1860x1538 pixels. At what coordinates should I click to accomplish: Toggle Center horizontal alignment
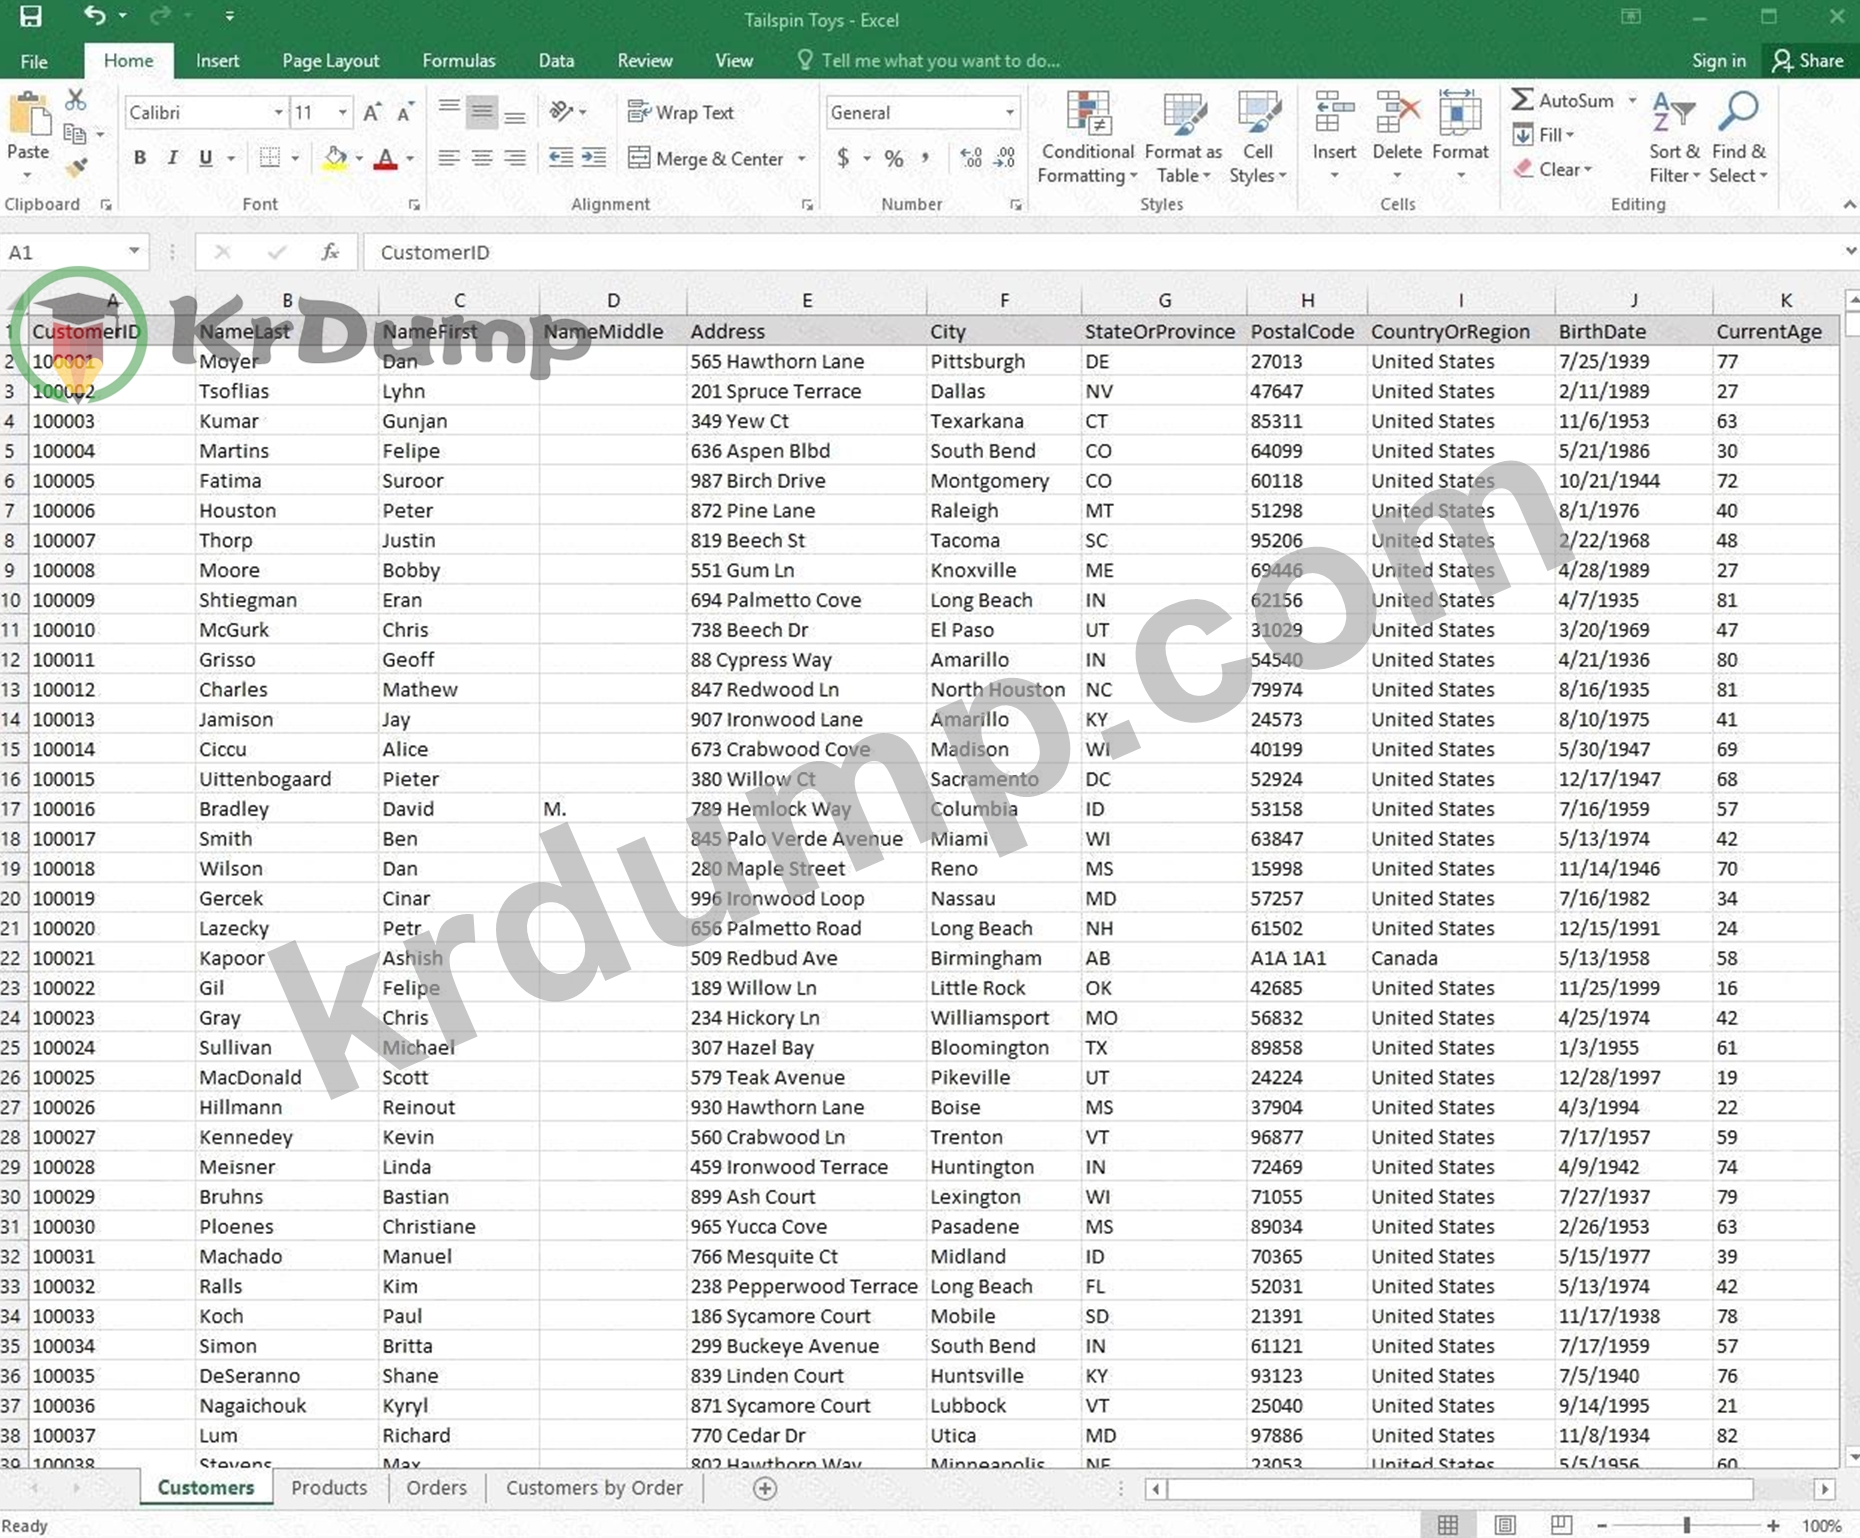[482, 158]
